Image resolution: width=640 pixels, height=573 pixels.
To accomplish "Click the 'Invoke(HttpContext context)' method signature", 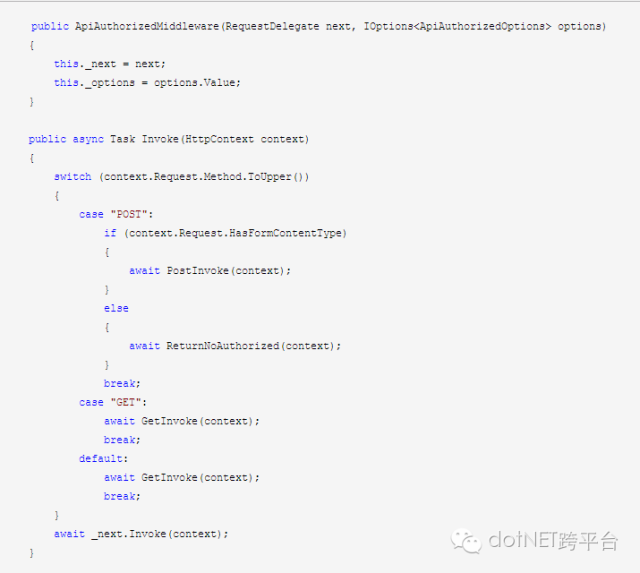I will pos(225,139).
